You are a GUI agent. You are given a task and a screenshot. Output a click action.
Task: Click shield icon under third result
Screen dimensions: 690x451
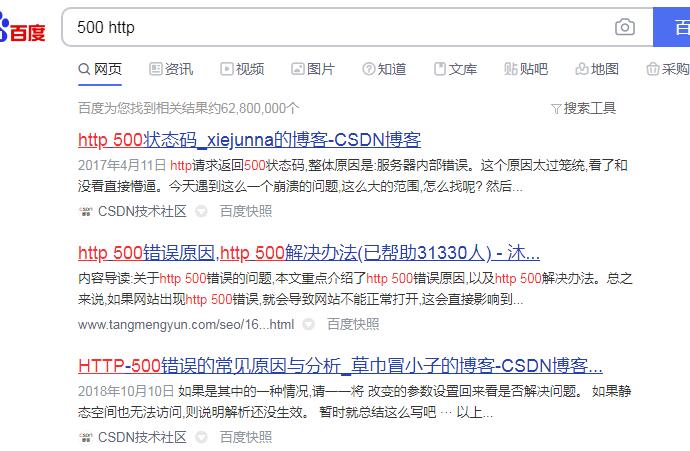(x=202, y=437)
